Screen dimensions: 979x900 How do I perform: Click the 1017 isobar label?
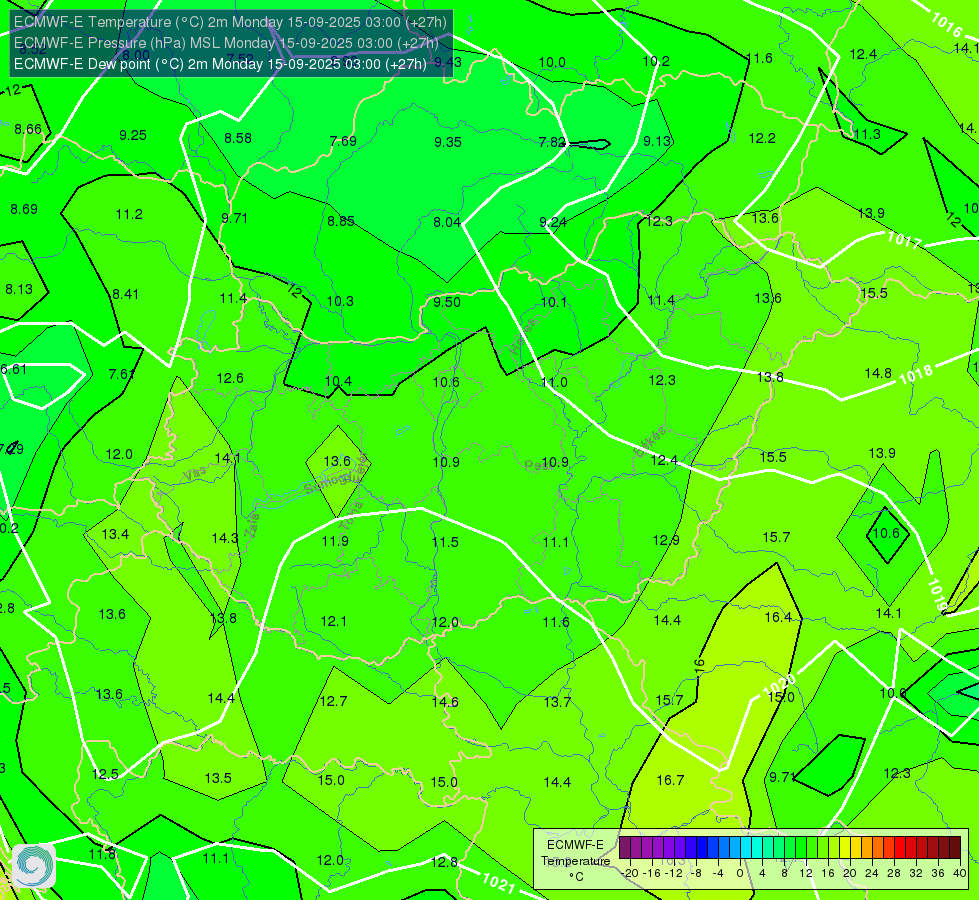click(x=904, y=240)
